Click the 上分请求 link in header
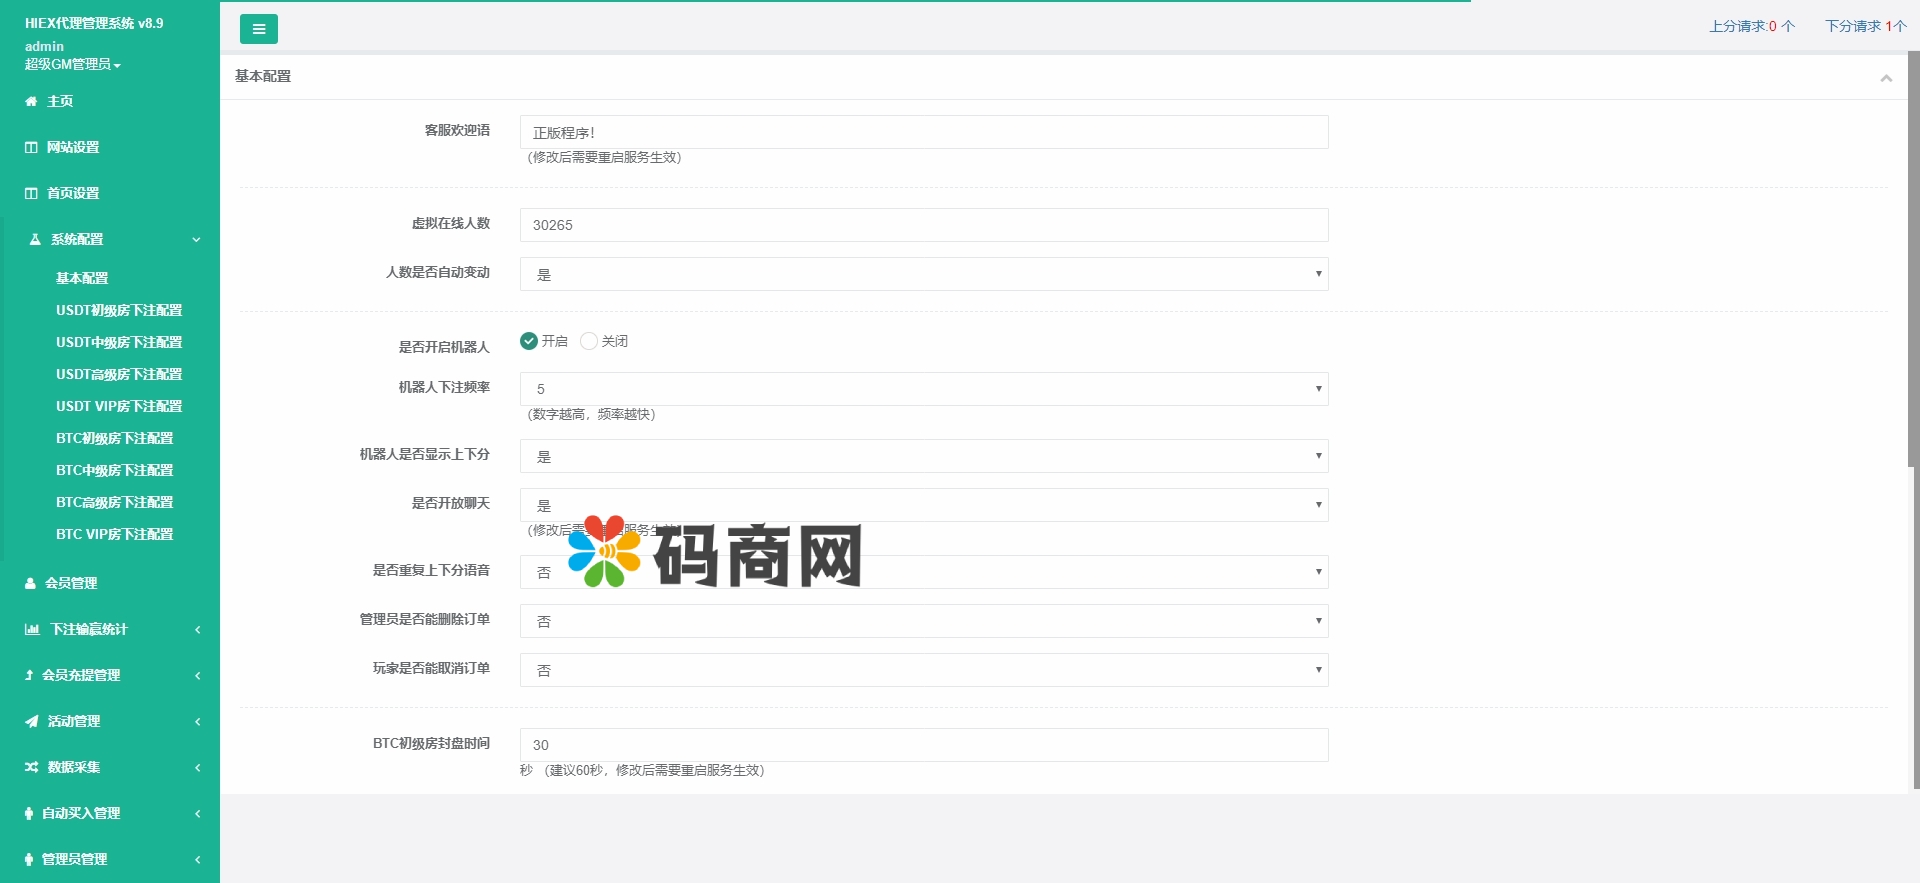This screenshot has width=1920, height=883. point(1751,26)
